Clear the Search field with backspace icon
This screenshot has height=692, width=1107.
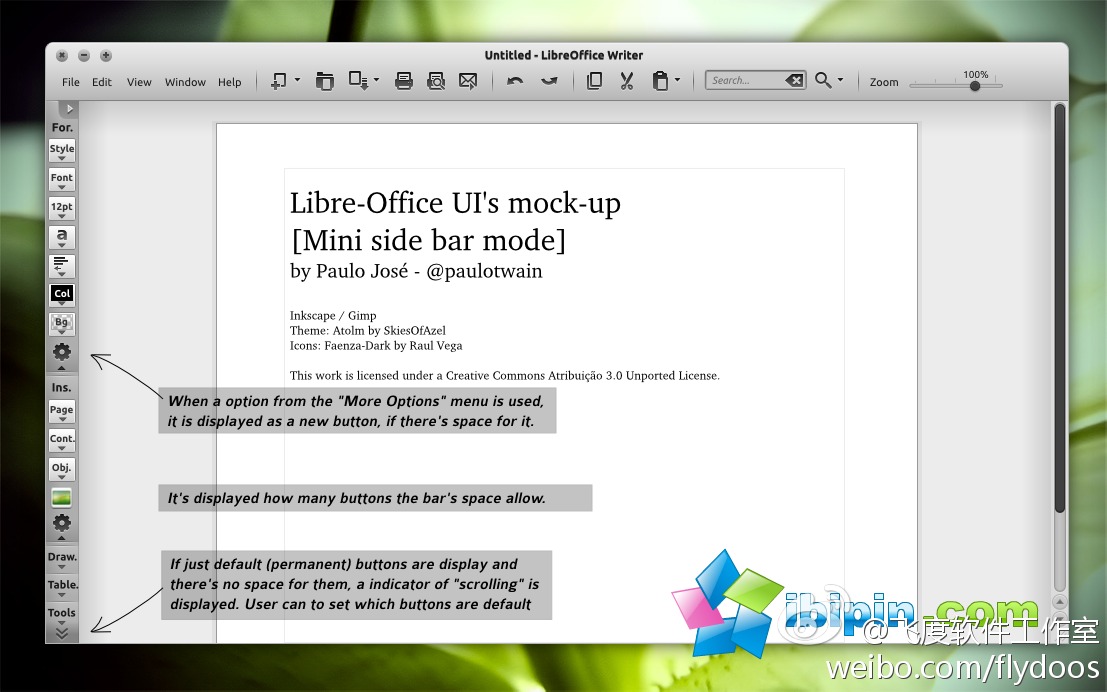click(x=794, y=80)
